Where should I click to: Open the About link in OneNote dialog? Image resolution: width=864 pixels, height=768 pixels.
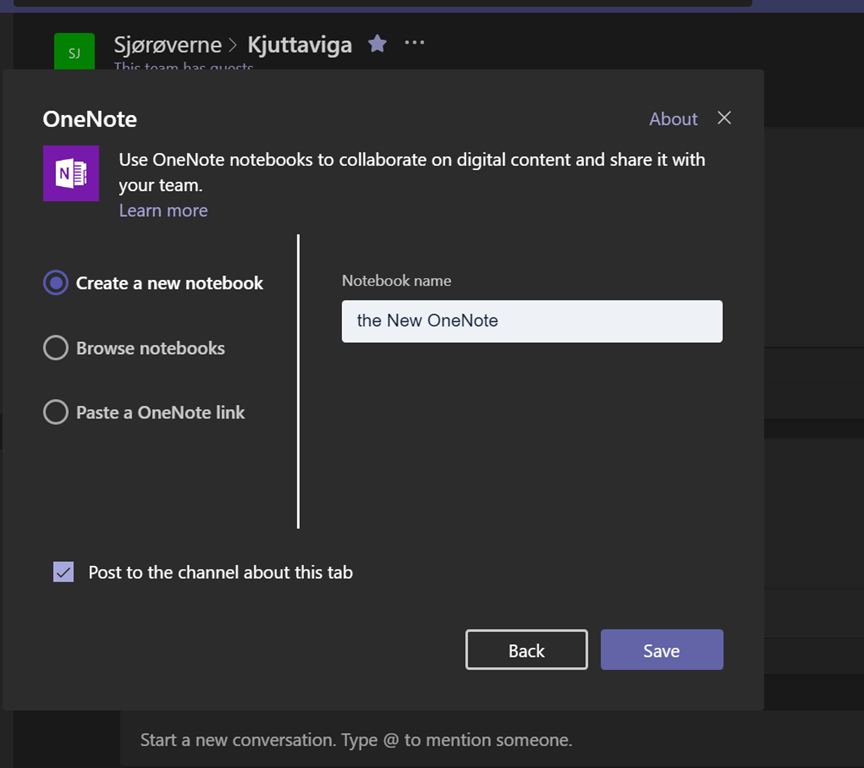(x=673, y=119)
